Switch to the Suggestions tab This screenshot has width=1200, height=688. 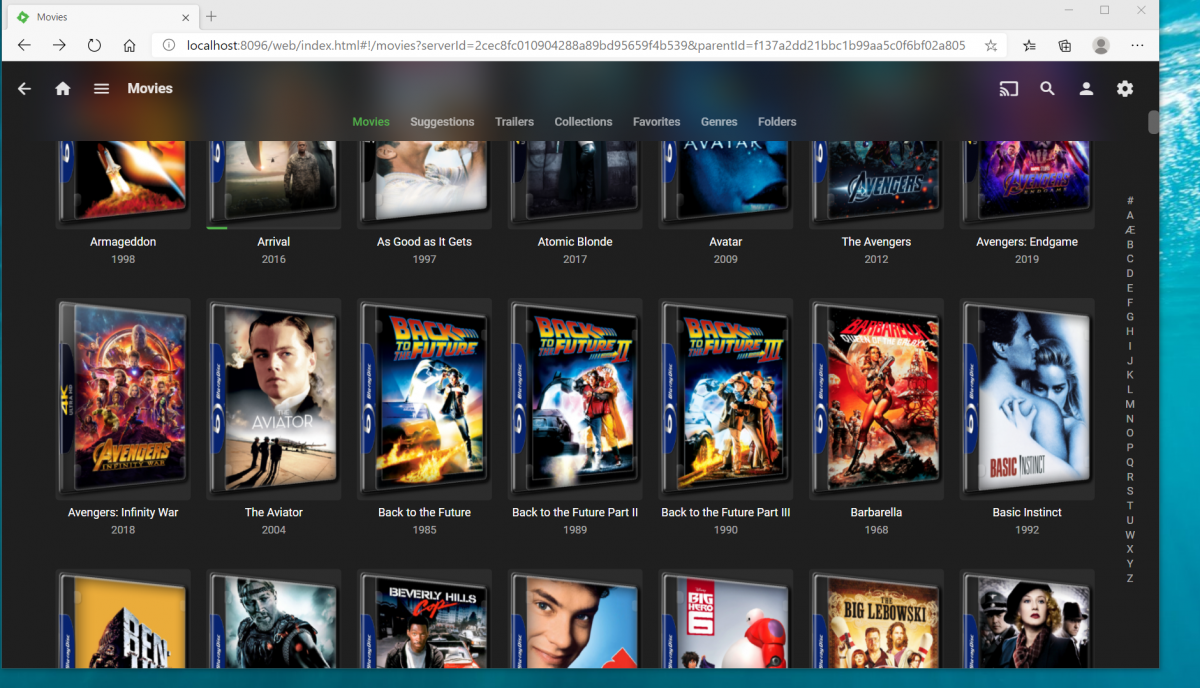[442, 122]
